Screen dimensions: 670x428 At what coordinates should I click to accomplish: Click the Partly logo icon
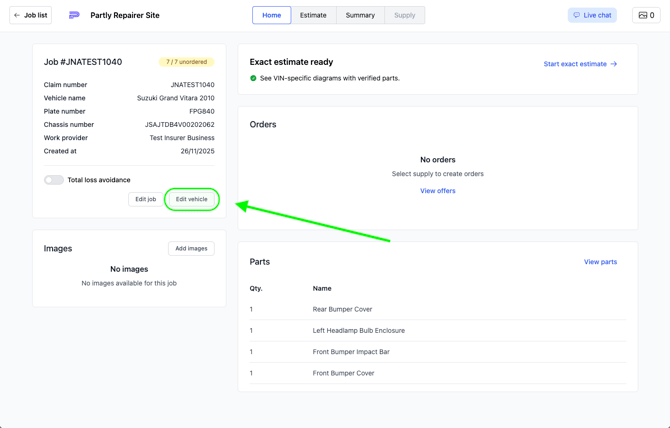click(74, 15)
